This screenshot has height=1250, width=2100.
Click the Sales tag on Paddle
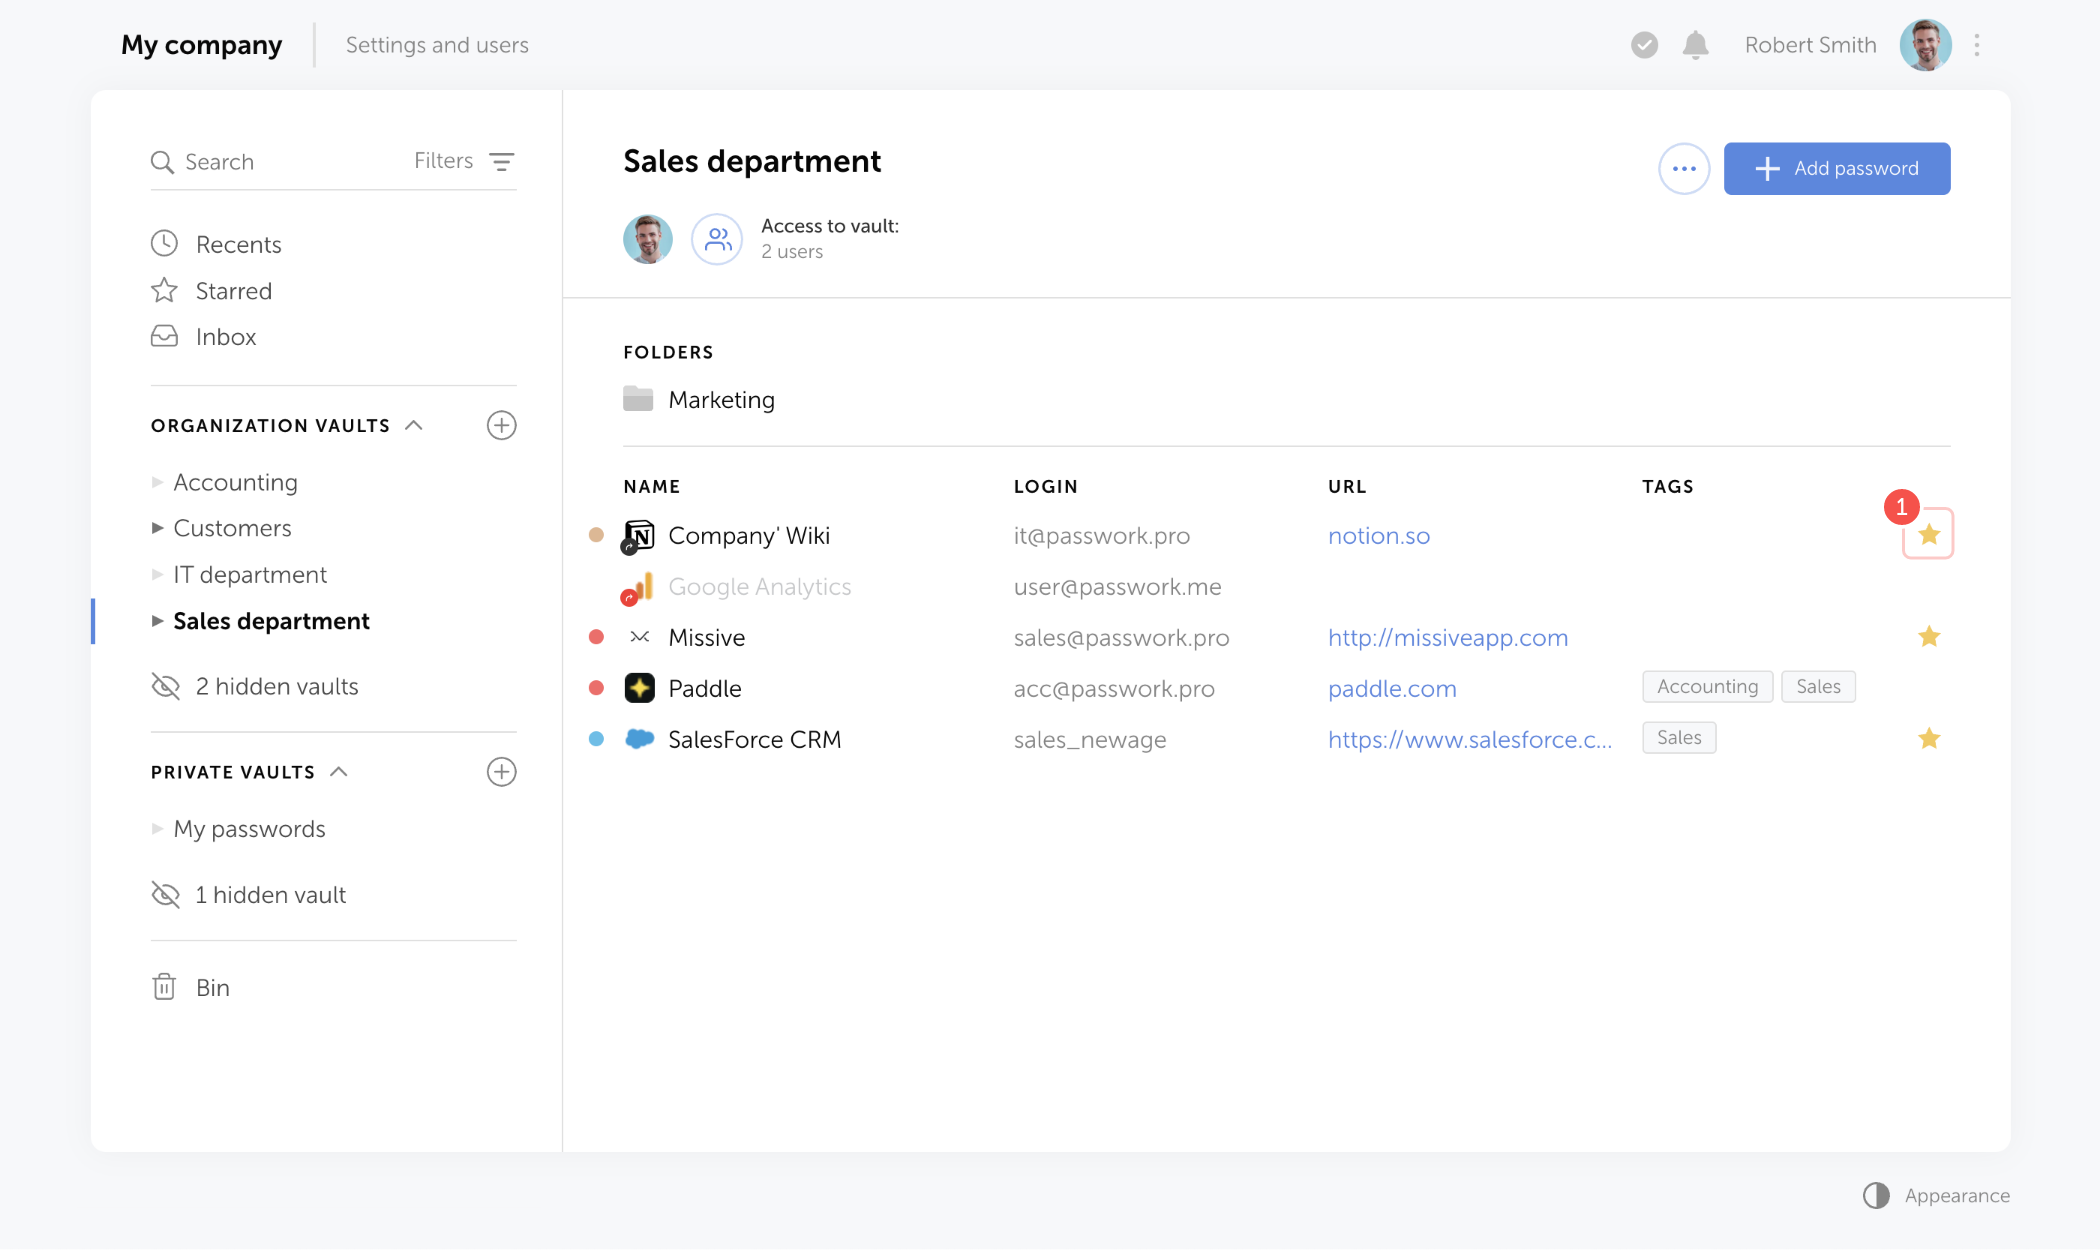pos(1818,687)
